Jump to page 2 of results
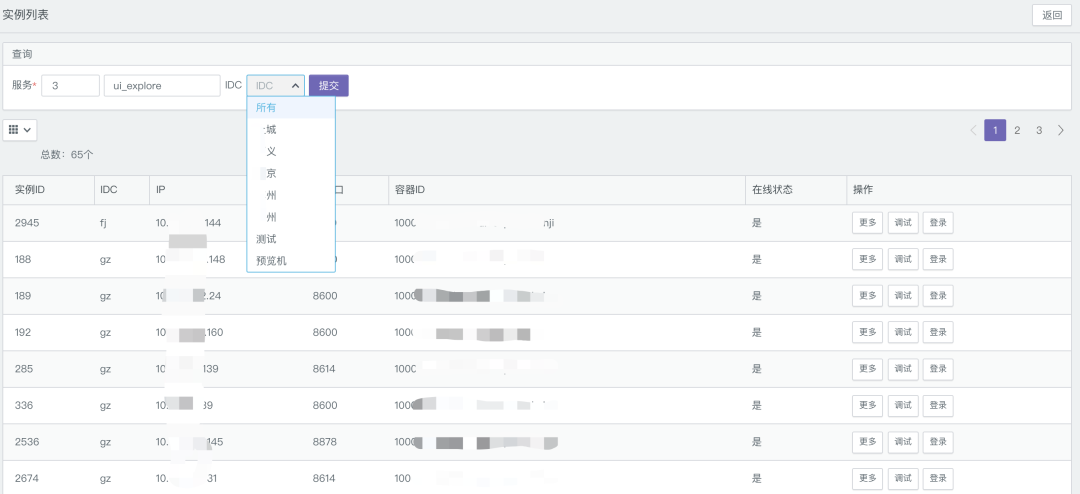This screenshot has width=1080, height=494. pos(1017,130)
